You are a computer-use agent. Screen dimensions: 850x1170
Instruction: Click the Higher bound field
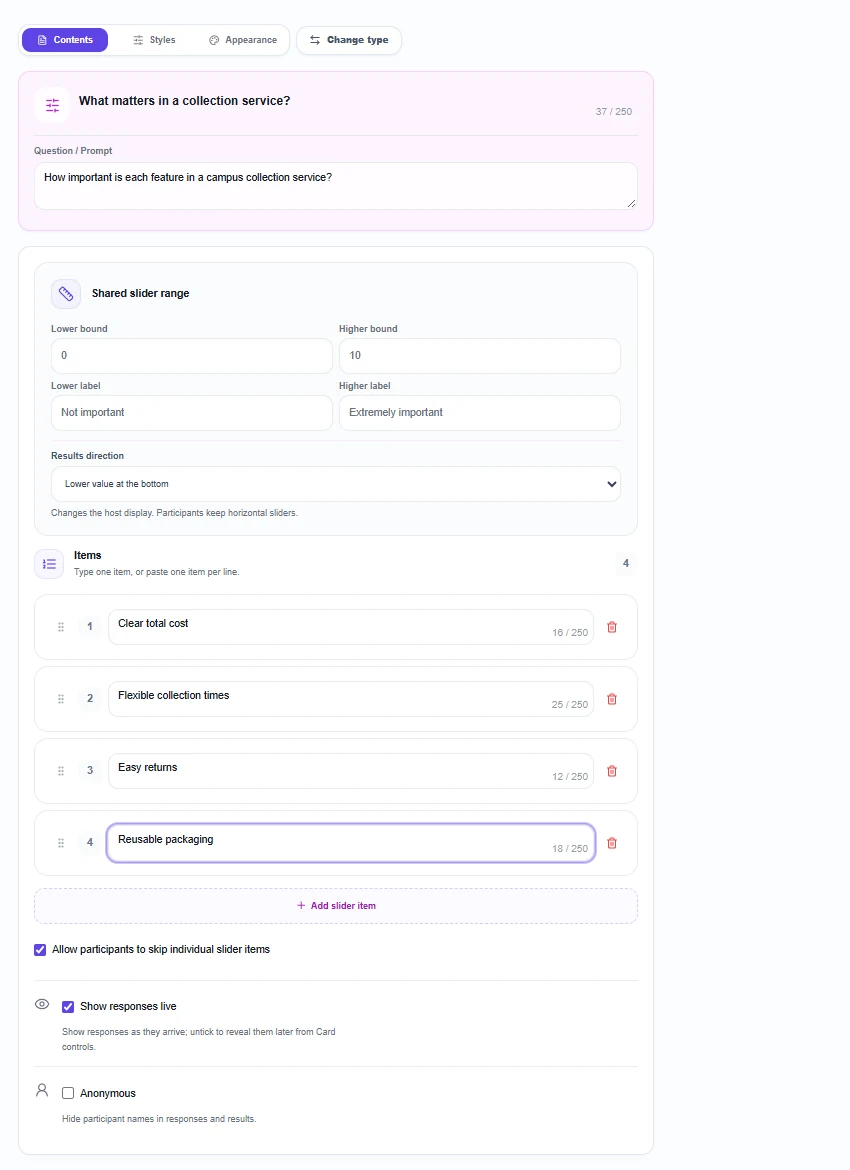pyautogui.click(x=480, y=356)
